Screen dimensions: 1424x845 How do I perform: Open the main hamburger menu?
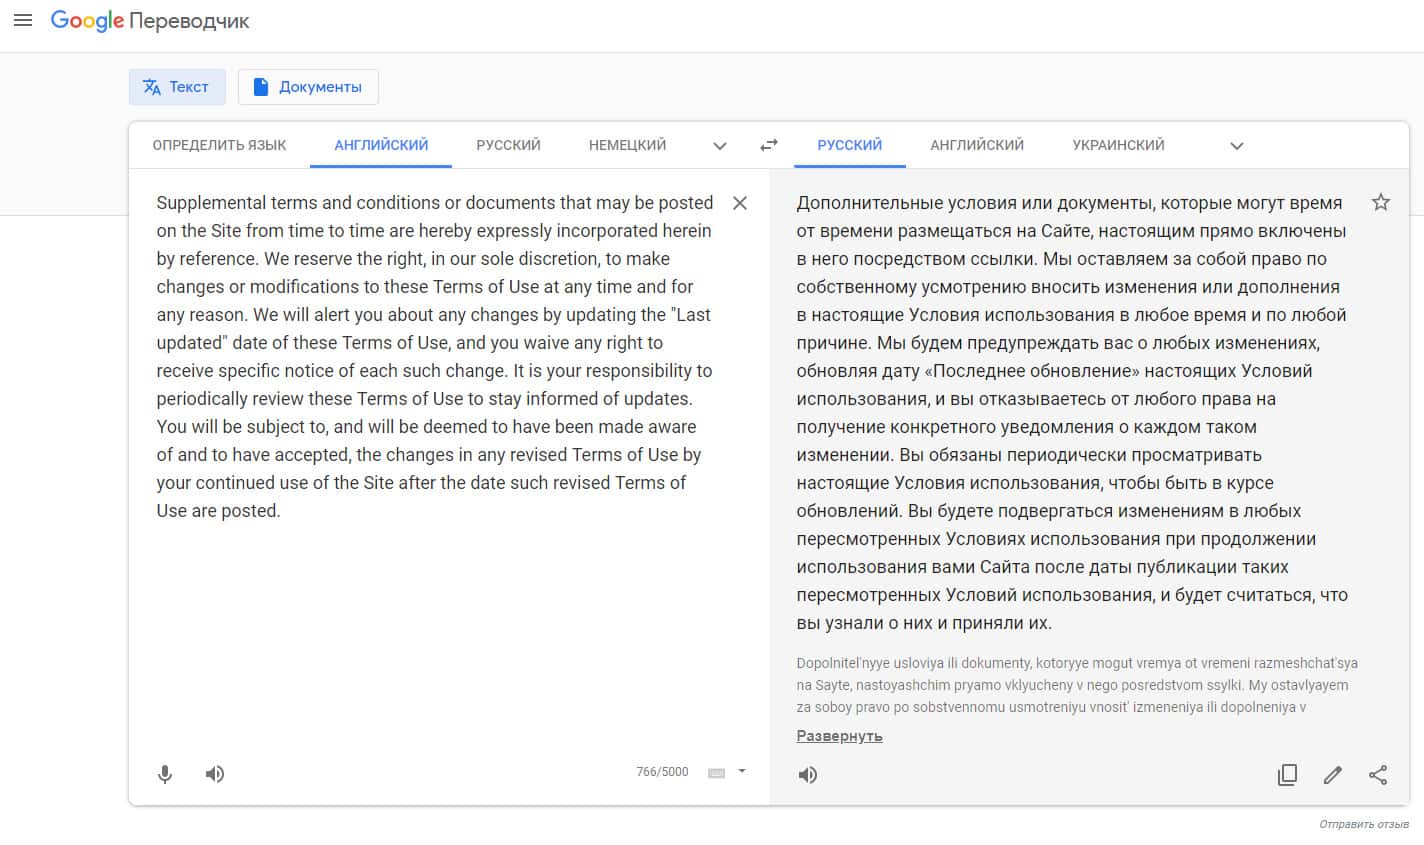click(22, 20)
